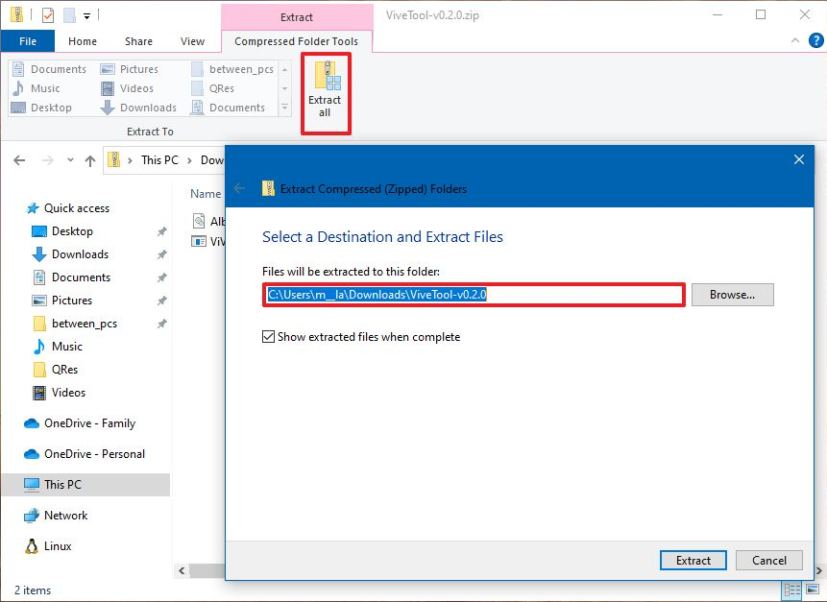The height and width of the screenshot is (602, 827).
Task: Click the back arrow in Extract dialog
Action: (x=239, y=188)
